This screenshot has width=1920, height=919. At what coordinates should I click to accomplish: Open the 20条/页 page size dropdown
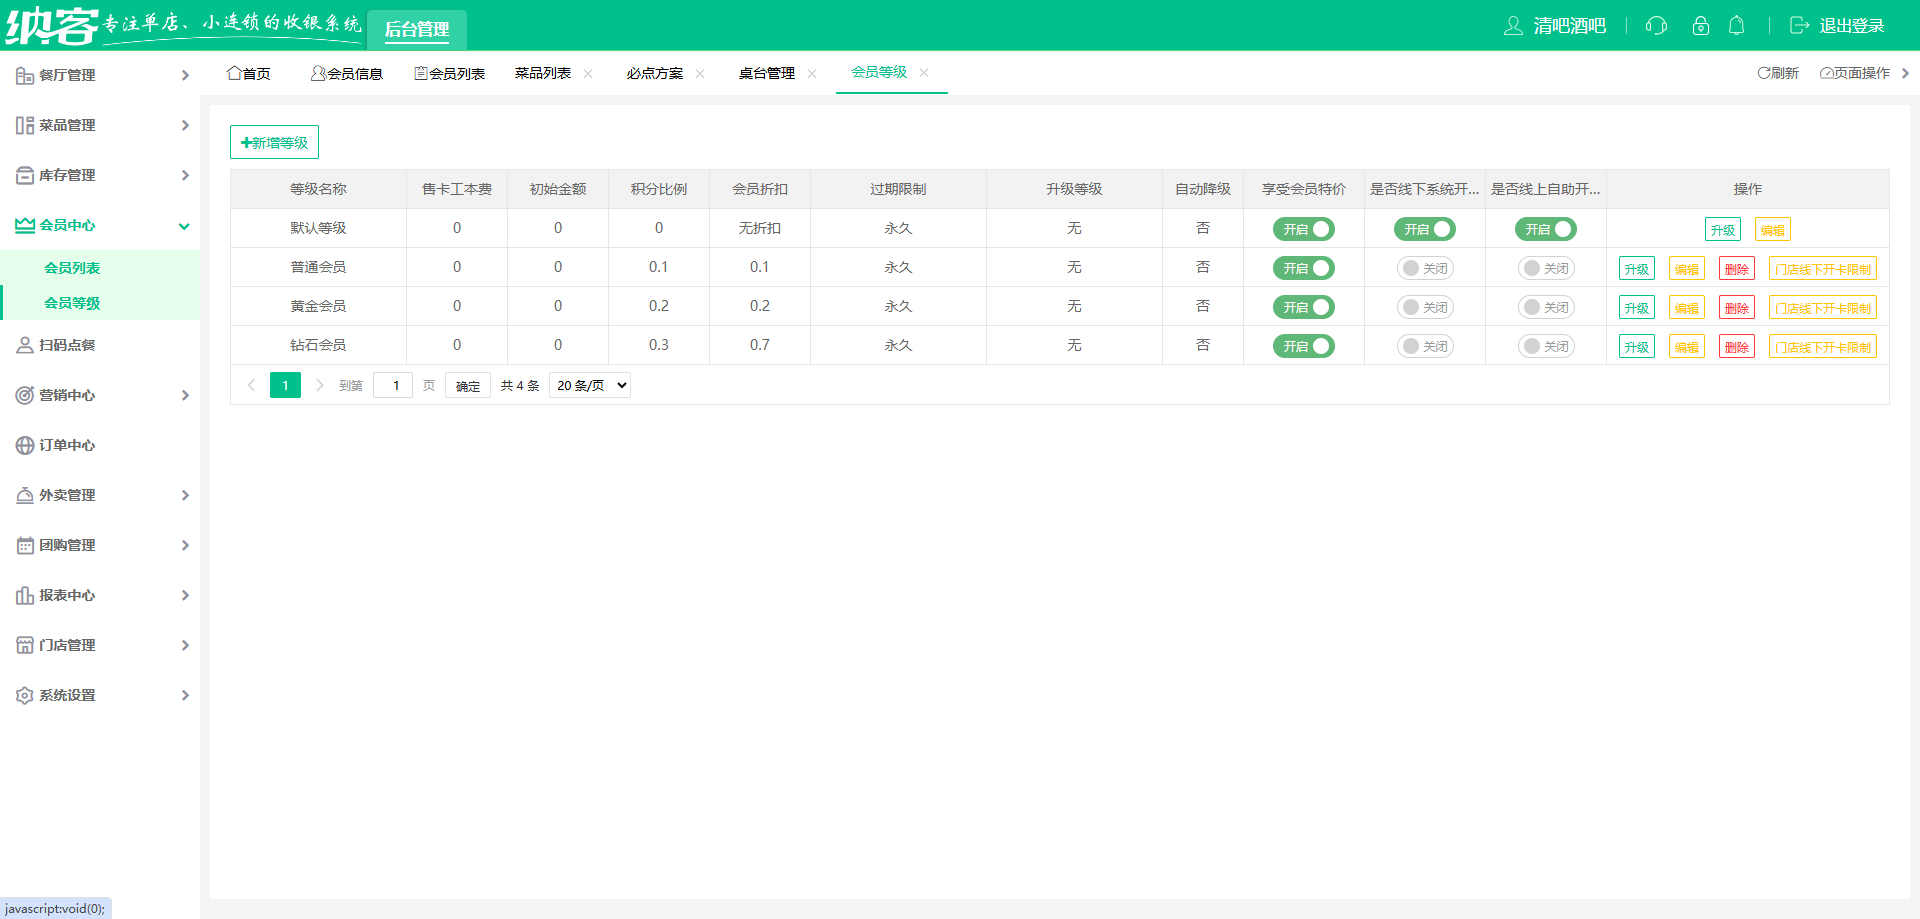click(x=590, y=386)
